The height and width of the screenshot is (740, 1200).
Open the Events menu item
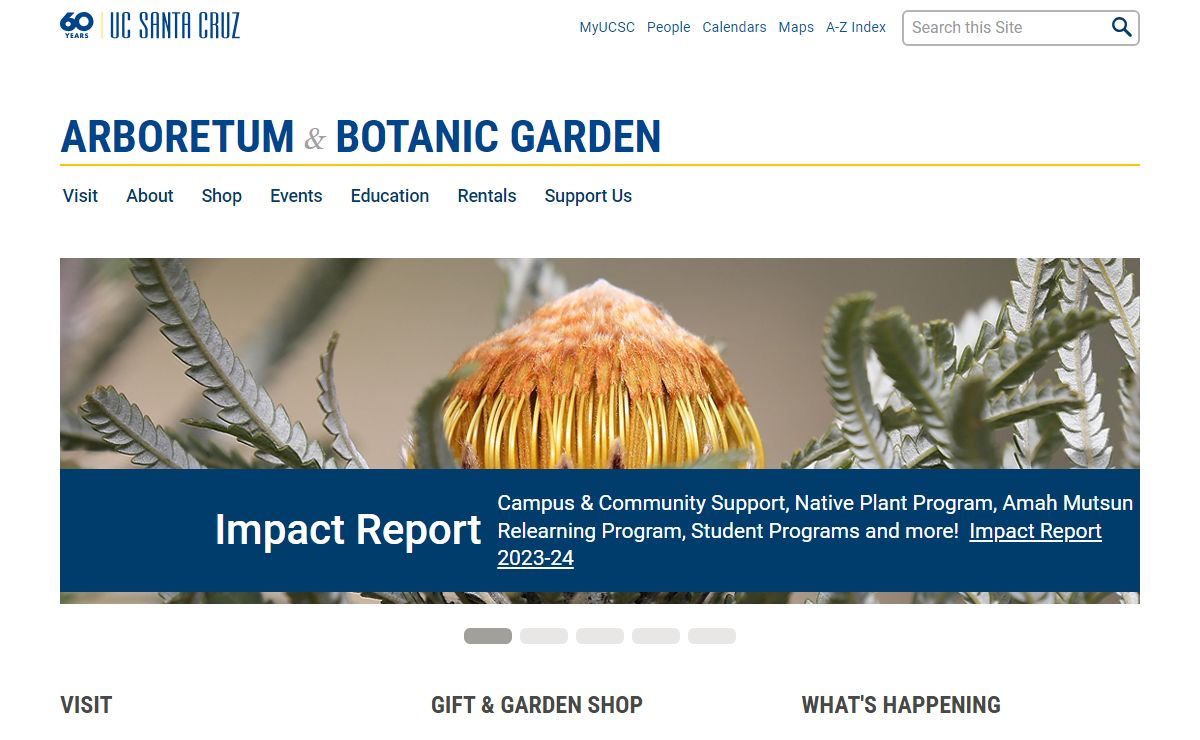click(x=296, y=196)
